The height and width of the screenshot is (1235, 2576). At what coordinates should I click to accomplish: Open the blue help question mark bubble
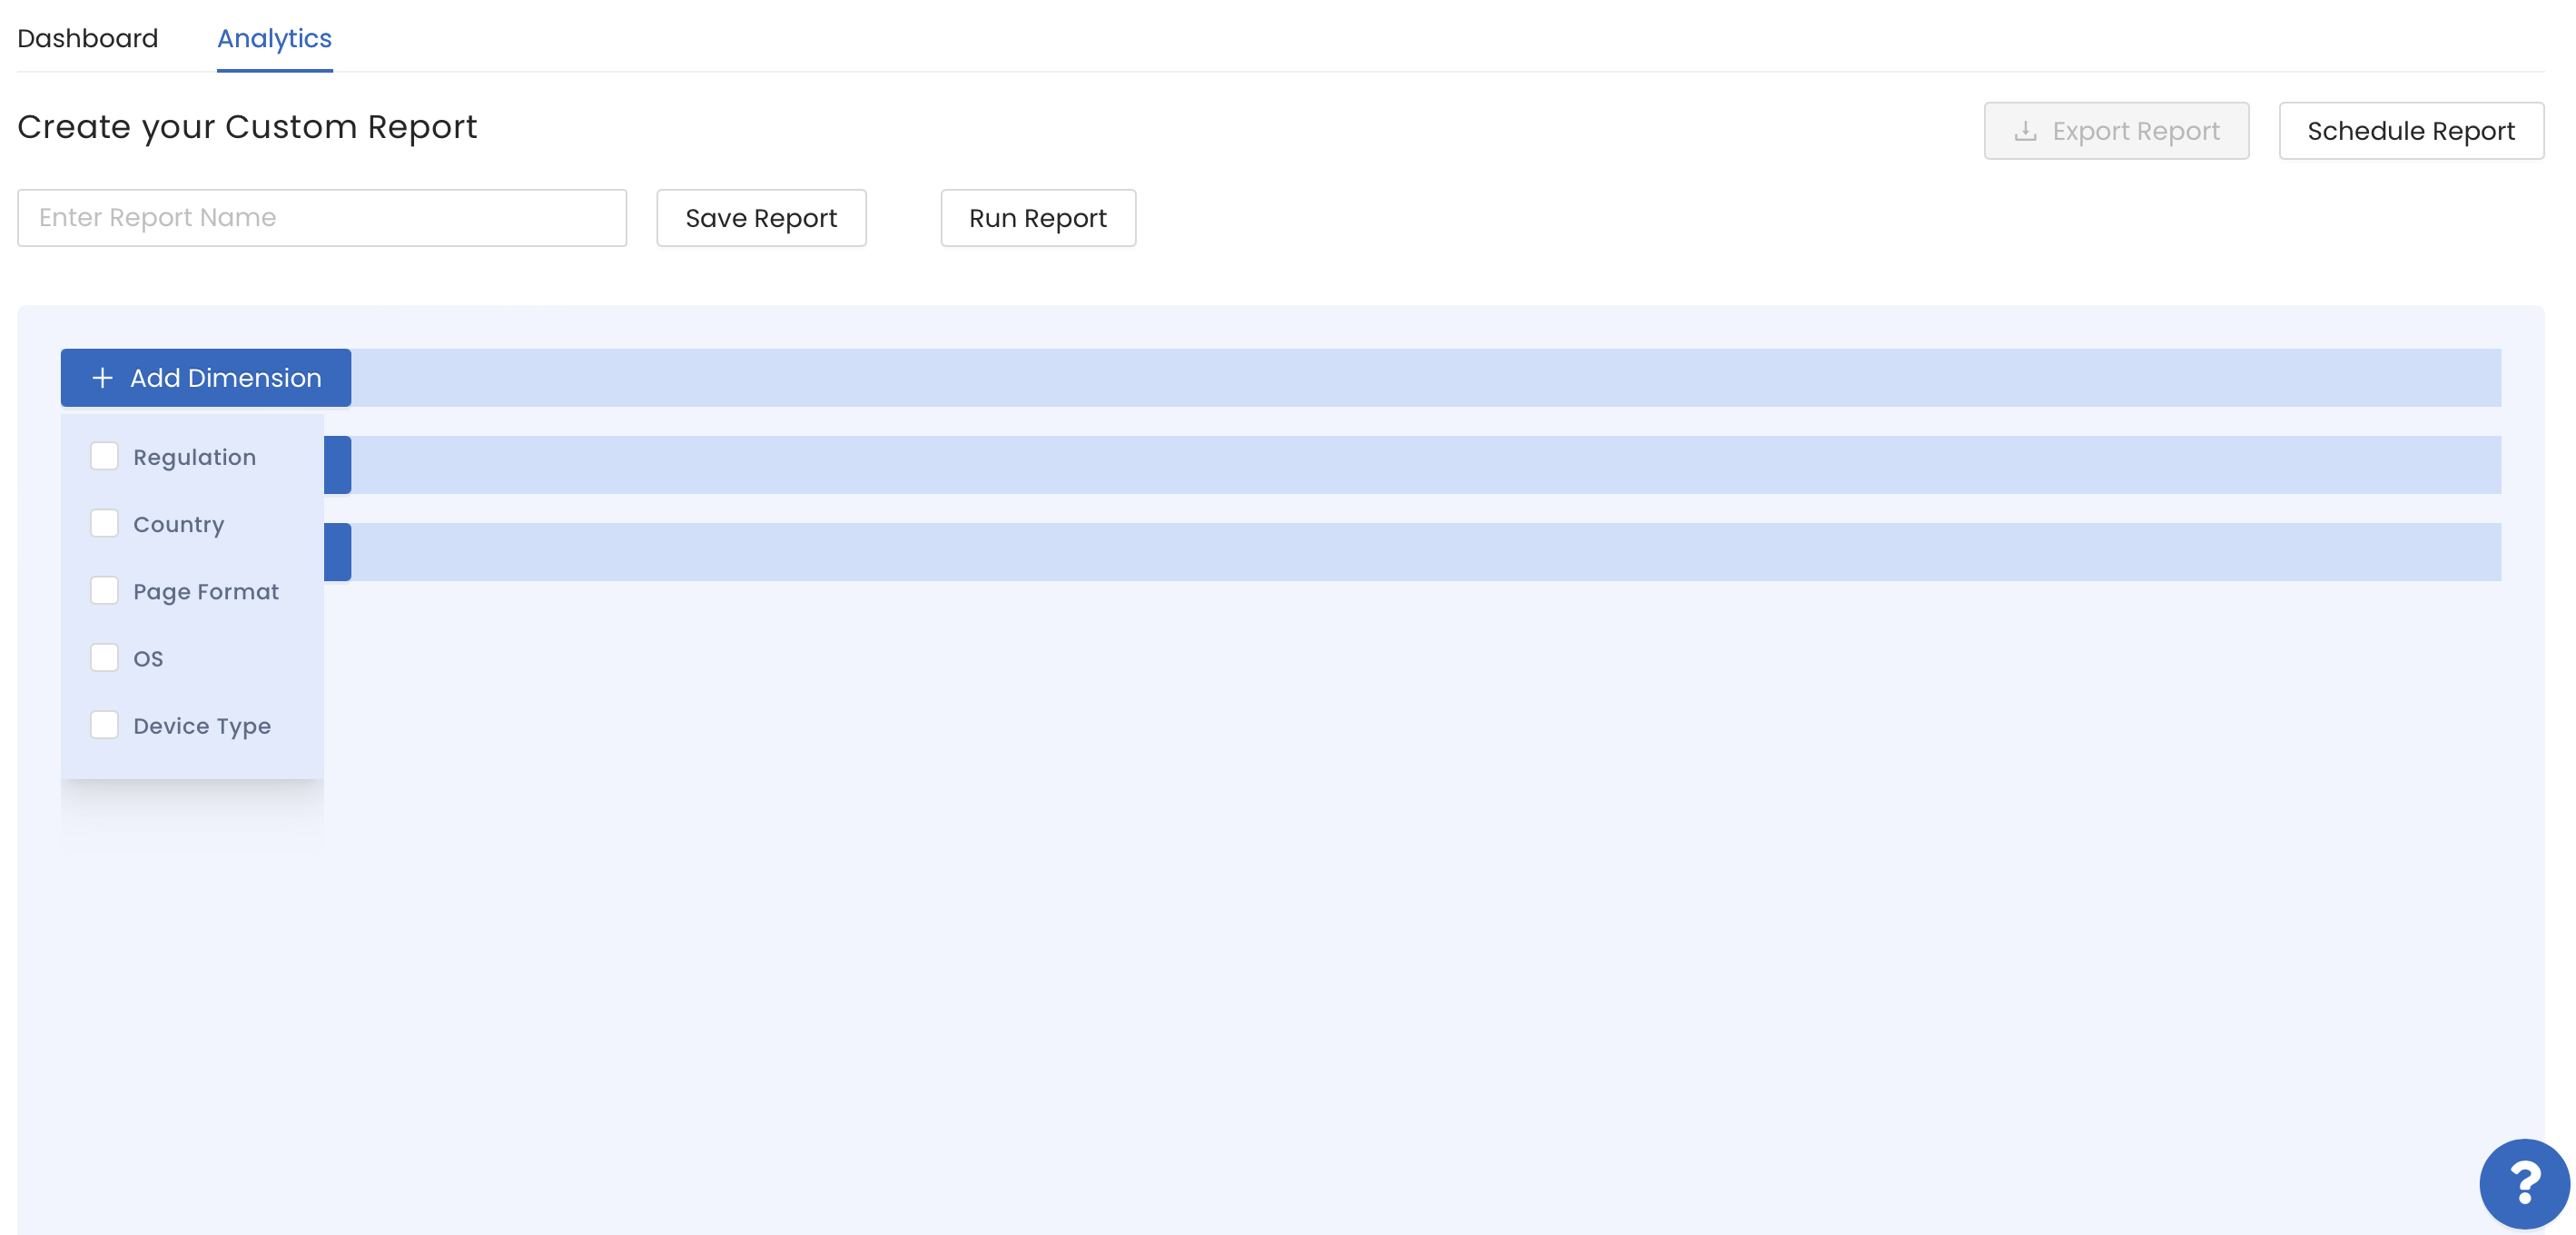[x=2524, y=1183]
